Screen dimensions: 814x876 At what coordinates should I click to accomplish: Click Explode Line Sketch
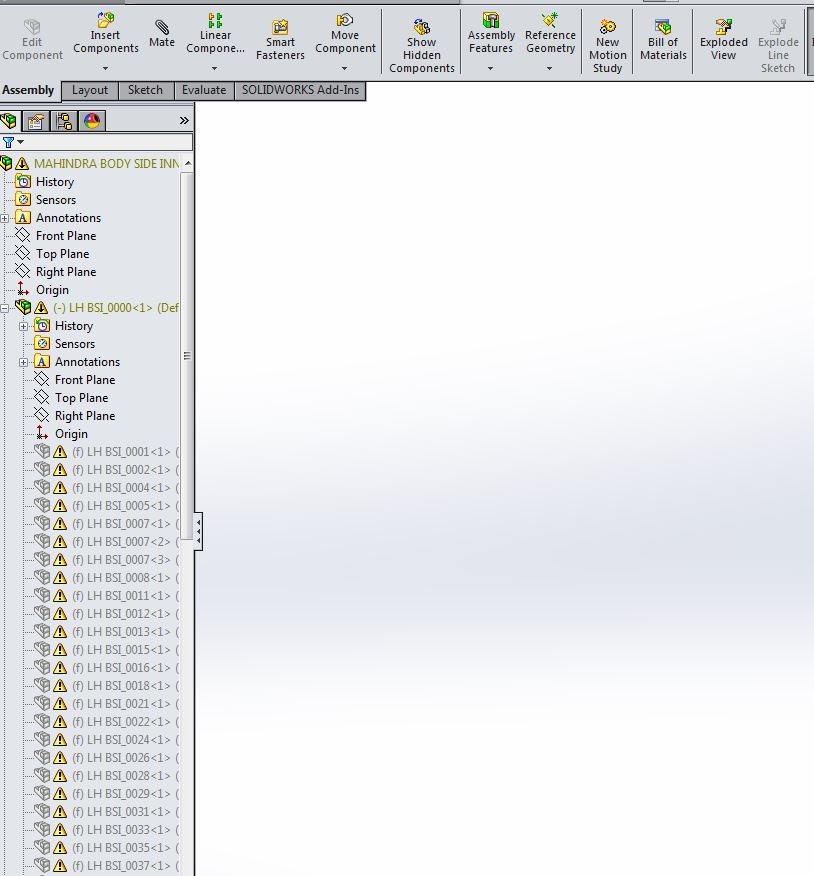pyautogui.click(x=778, y=47)
